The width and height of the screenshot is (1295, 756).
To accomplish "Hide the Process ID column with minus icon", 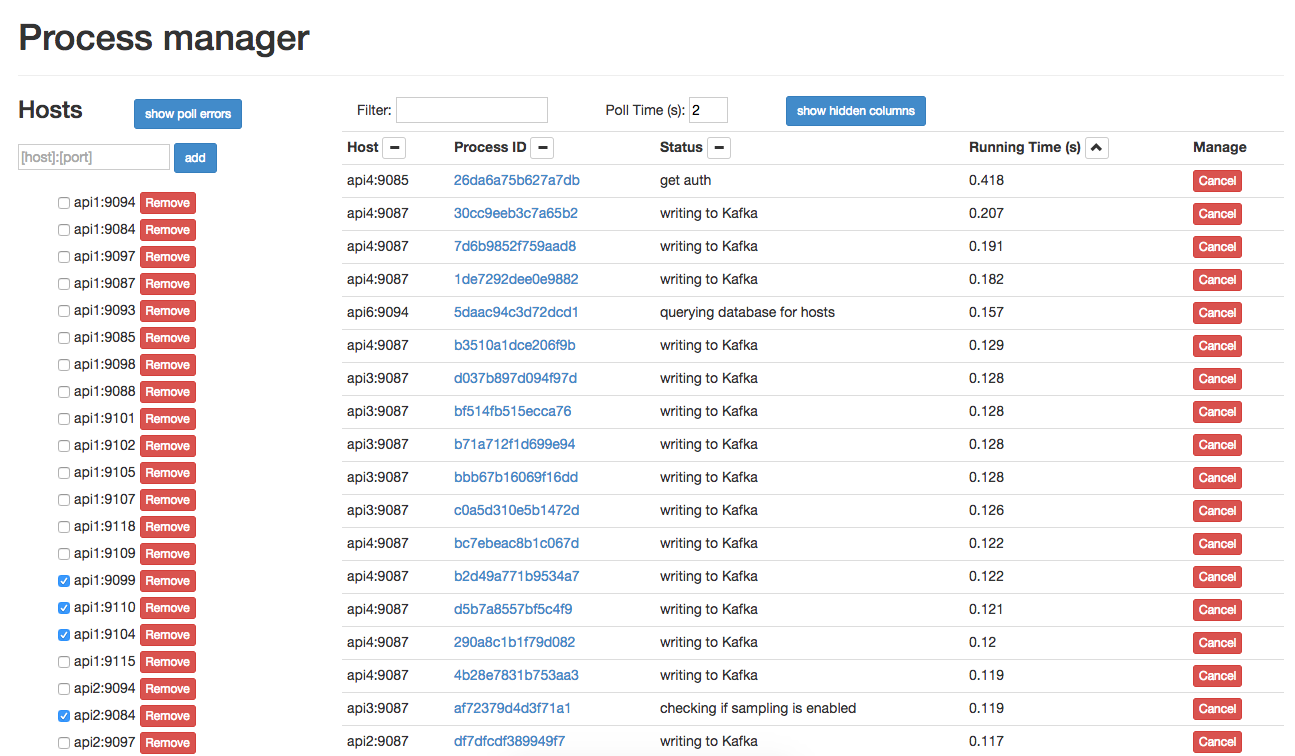I will [x=542, y=148].
